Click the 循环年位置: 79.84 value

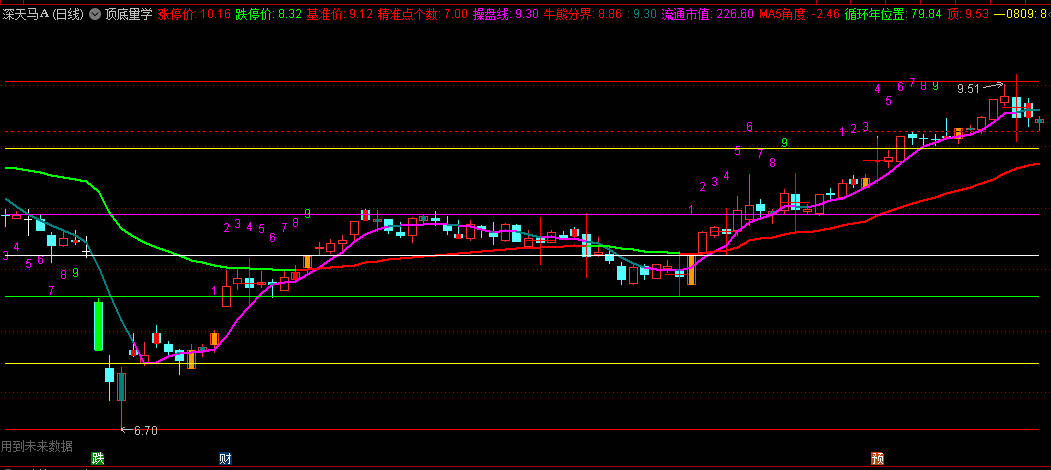coord(893,13)
